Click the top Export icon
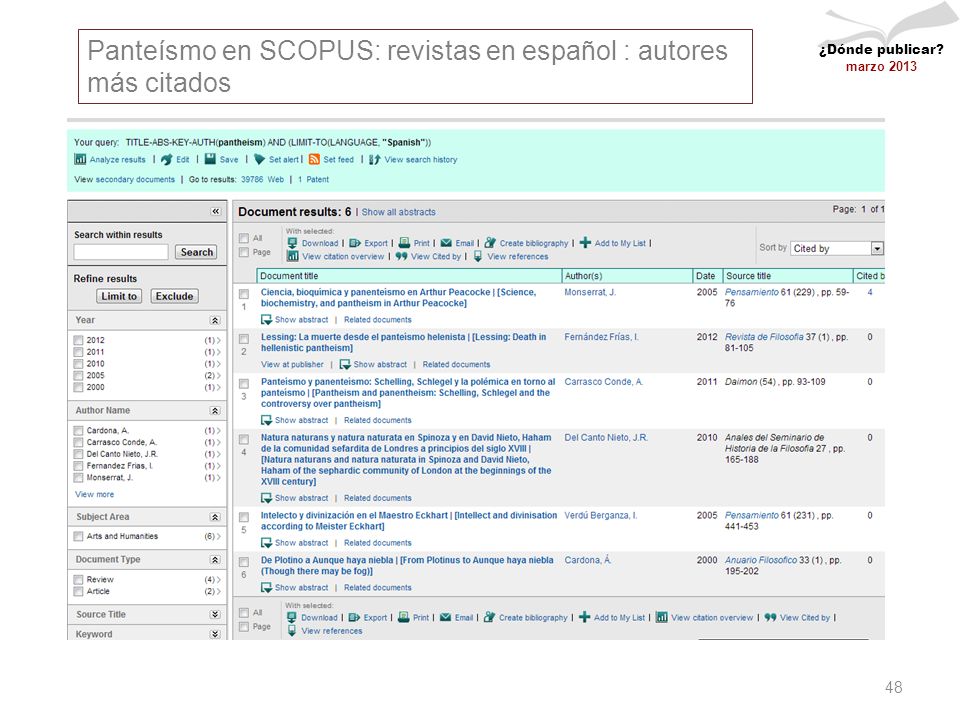The height and width of the screenshot is (720, 960). click(354, 243)
